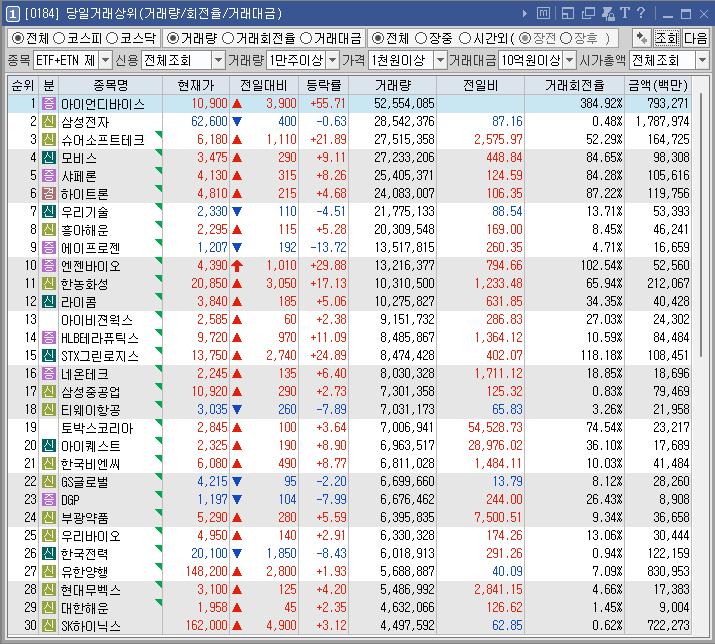Click the 증 badge next to DGP
Screen dimensions: 715x644
[49, 499]
